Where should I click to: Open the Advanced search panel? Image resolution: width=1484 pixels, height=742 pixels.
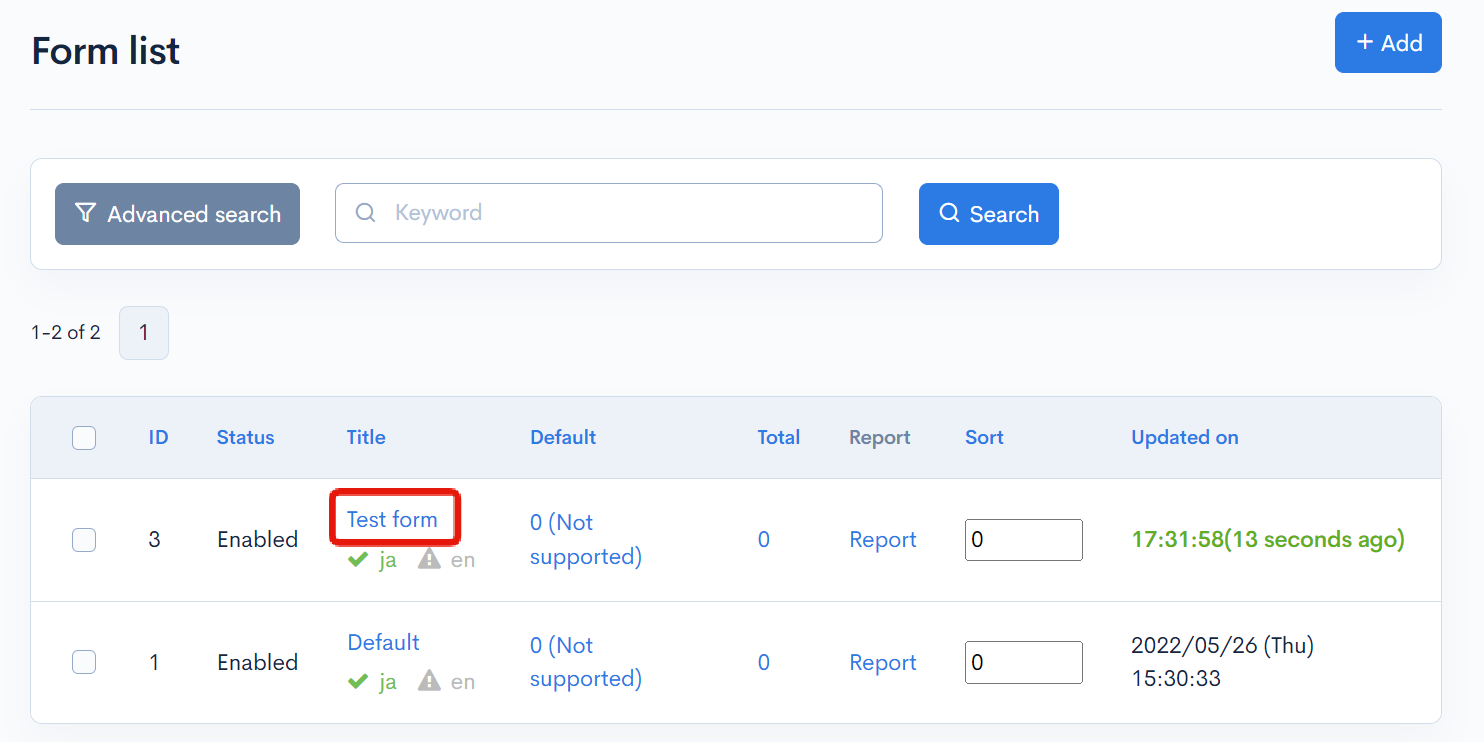click(x=177, y=213)
